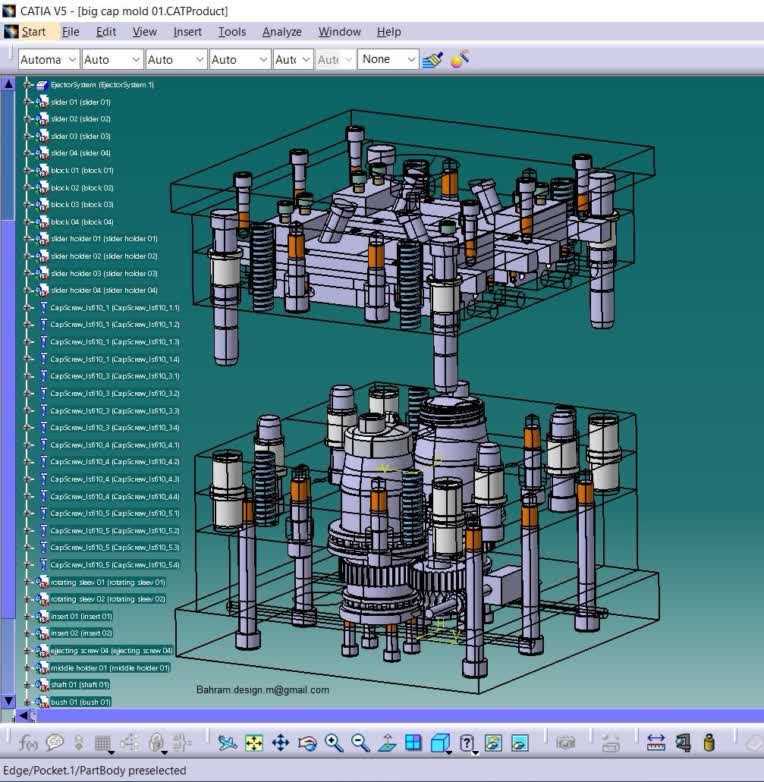Open the Window menu
Screen dimensions: 764x782
click(x=340, y=32)
